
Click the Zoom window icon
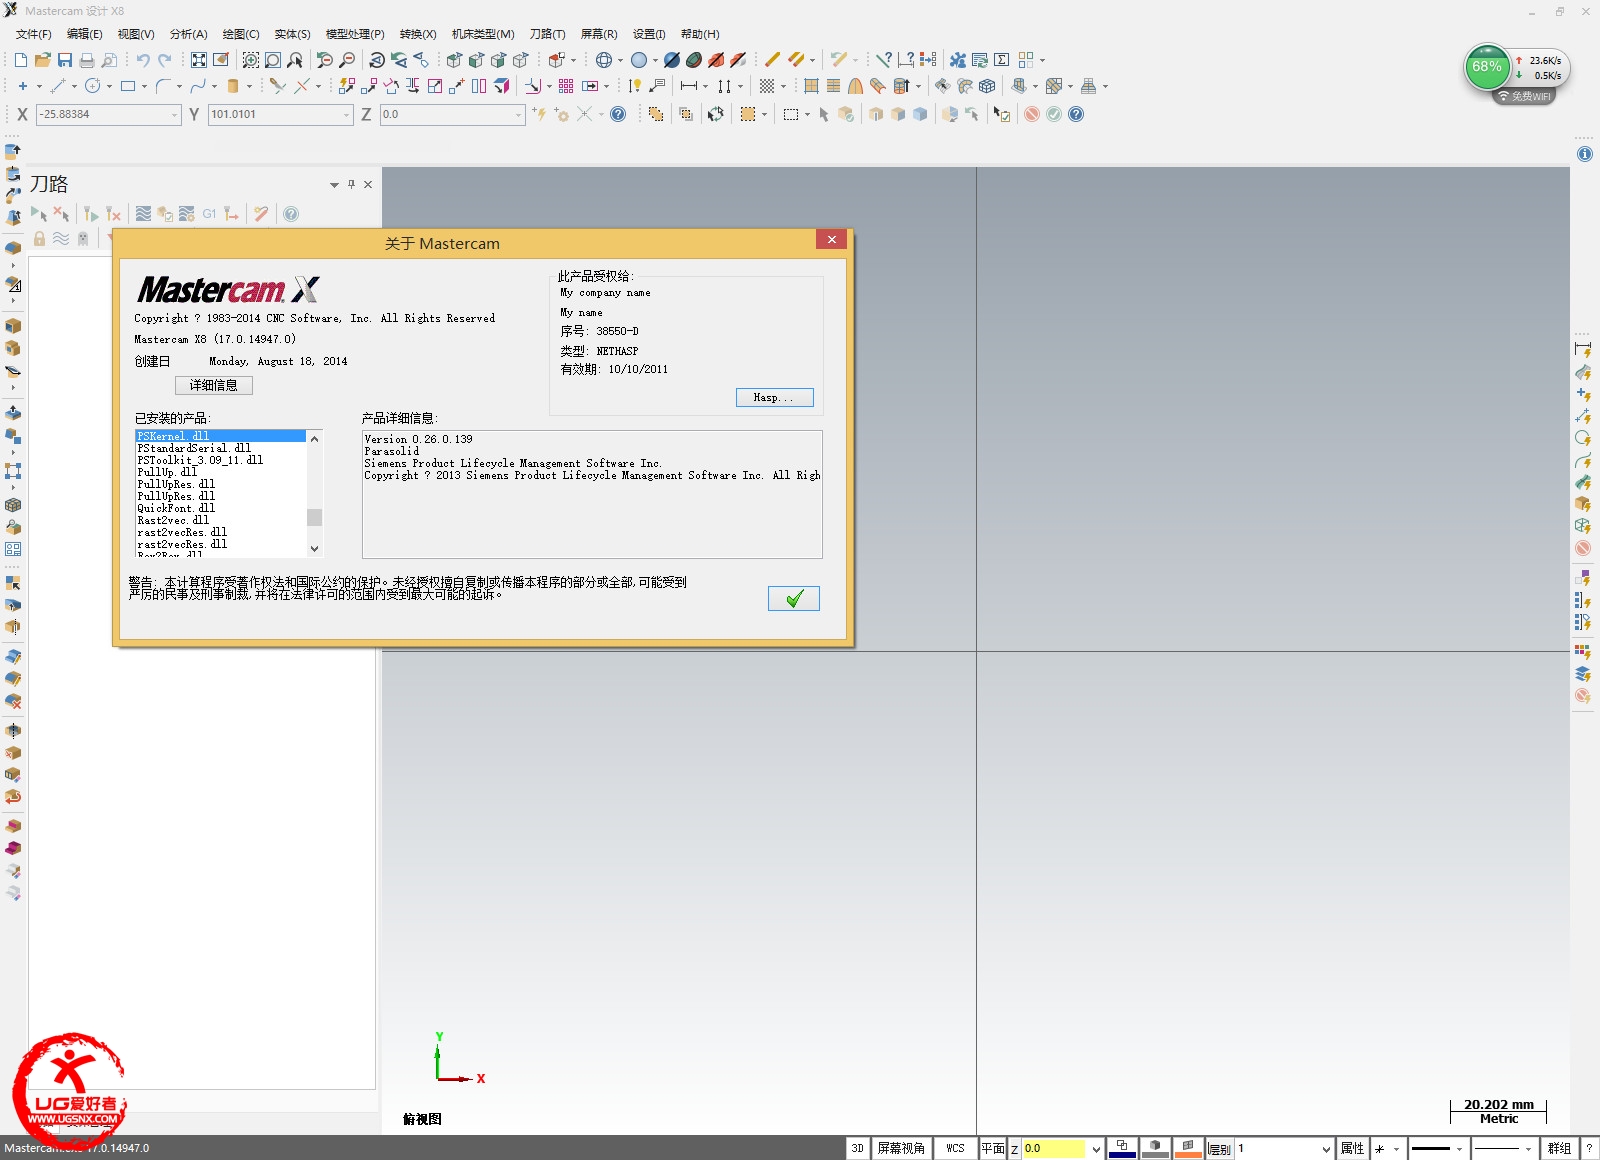[251, 60]
